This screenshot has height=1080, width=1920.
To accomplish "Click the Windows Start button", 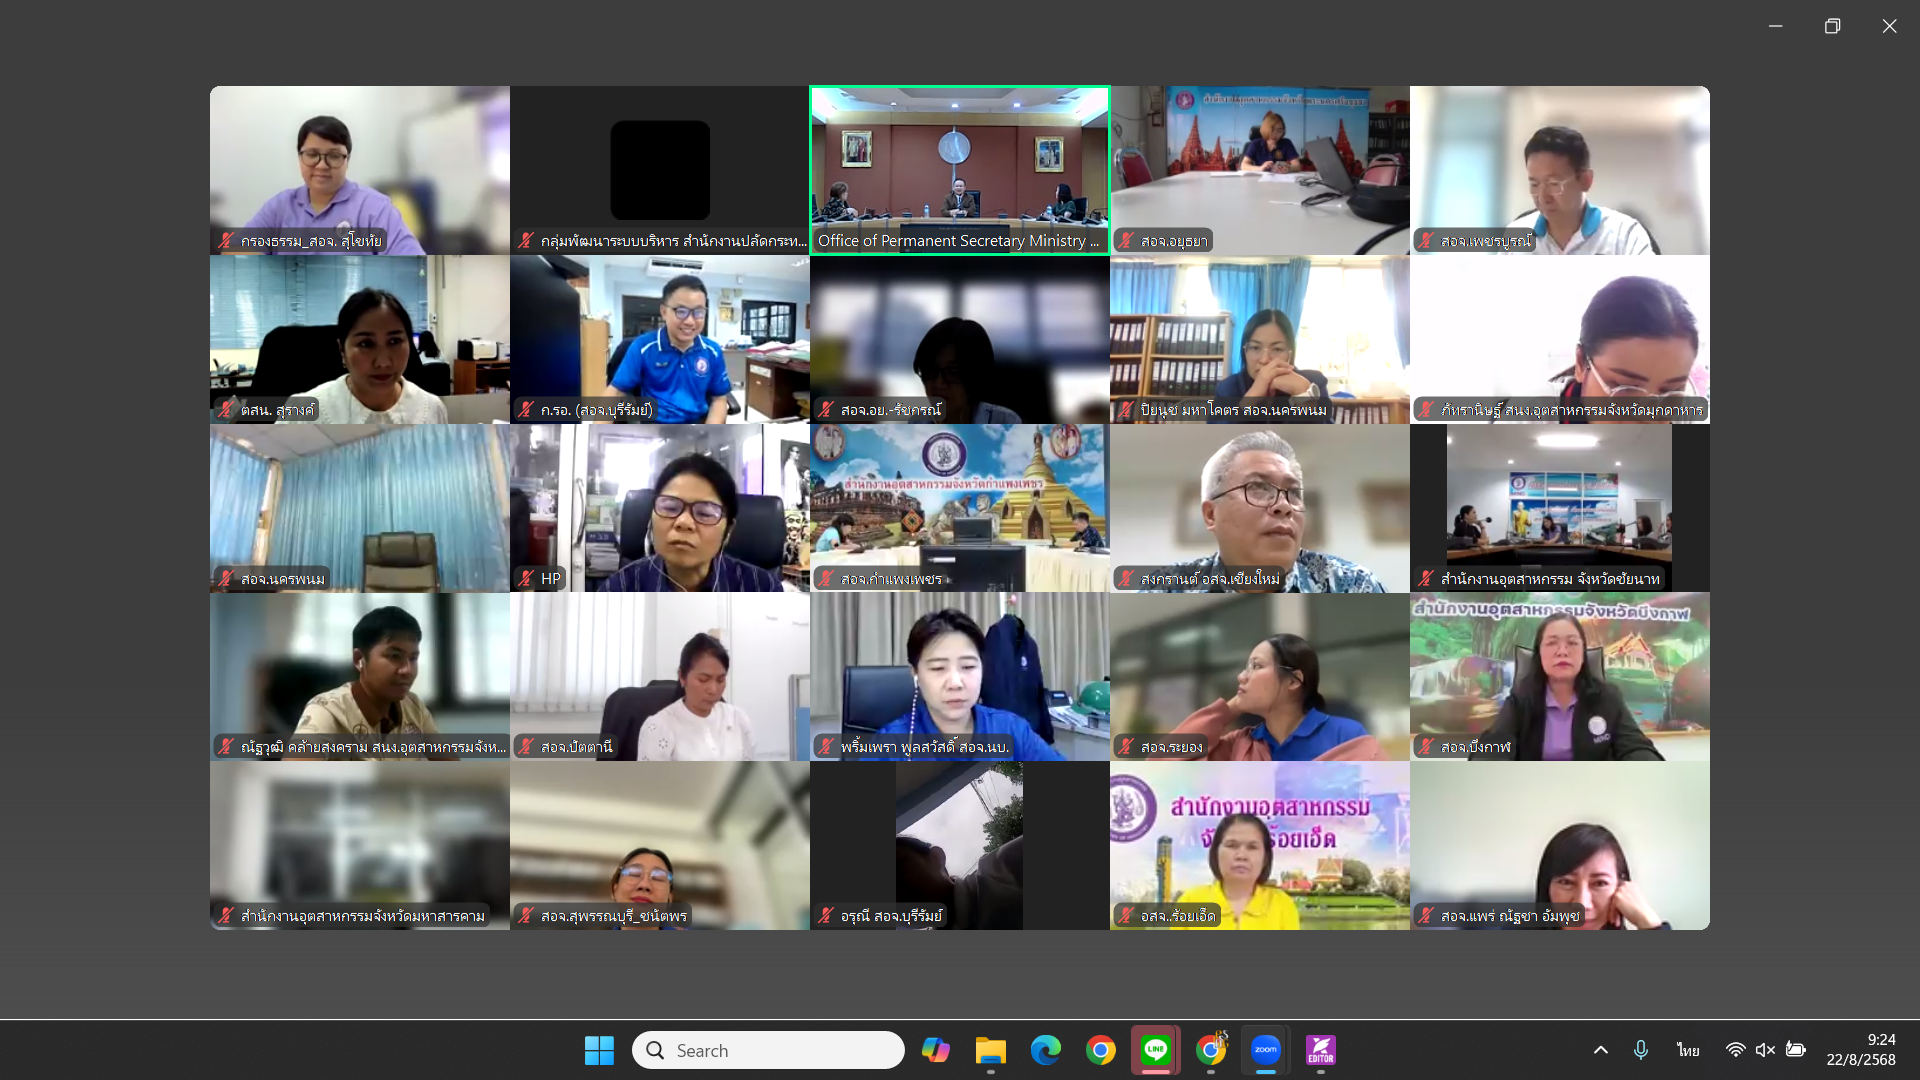I will 599,1050.
